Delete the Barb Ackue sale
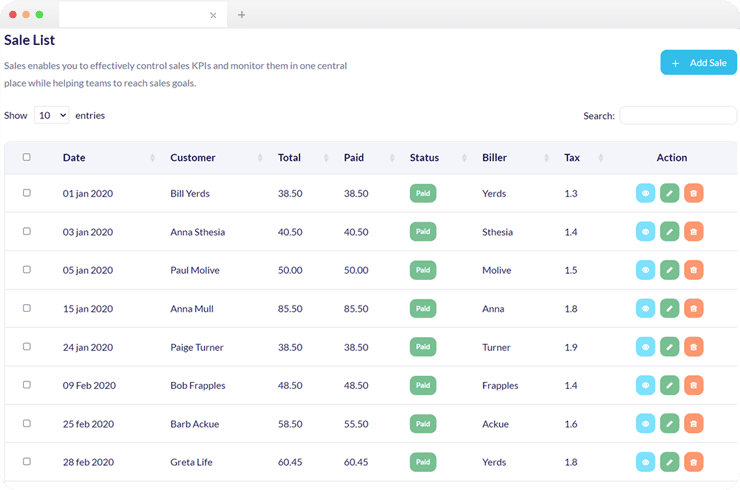The image size is (740, 490). [x=693, y=423]
